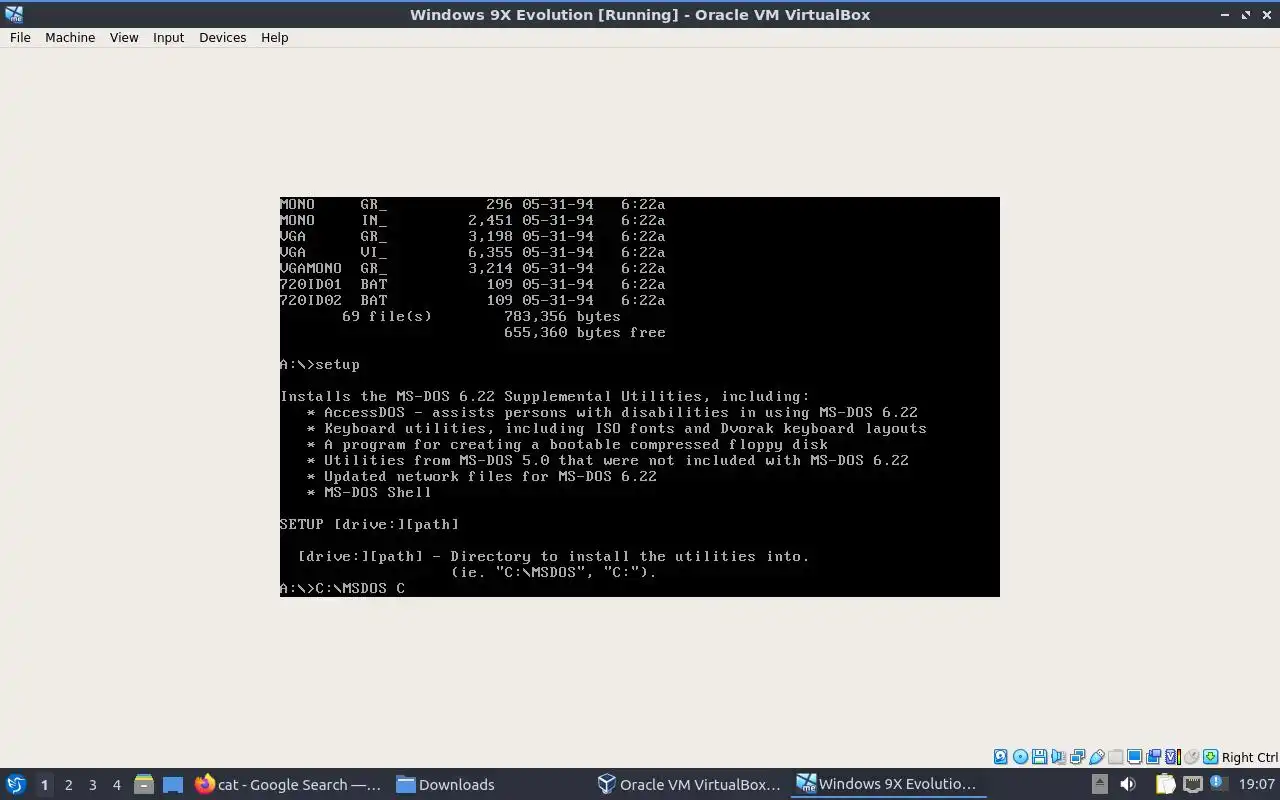Click the floppy disk status icon
This screenshot has width=1280, height=800.
tap(1039, 757)
